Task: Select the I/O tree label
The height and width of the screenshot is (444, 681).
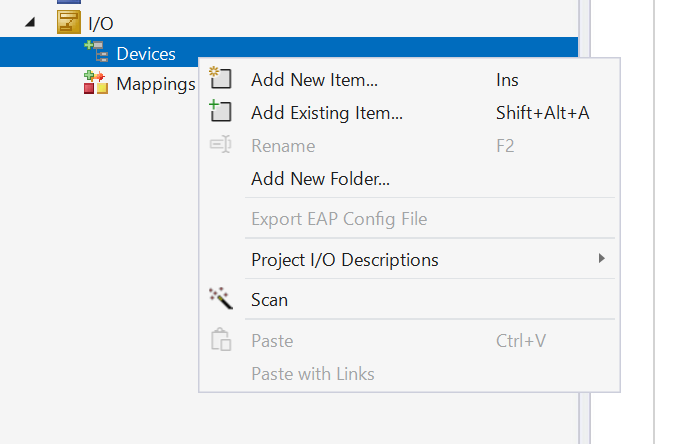Action: point(101,23)
